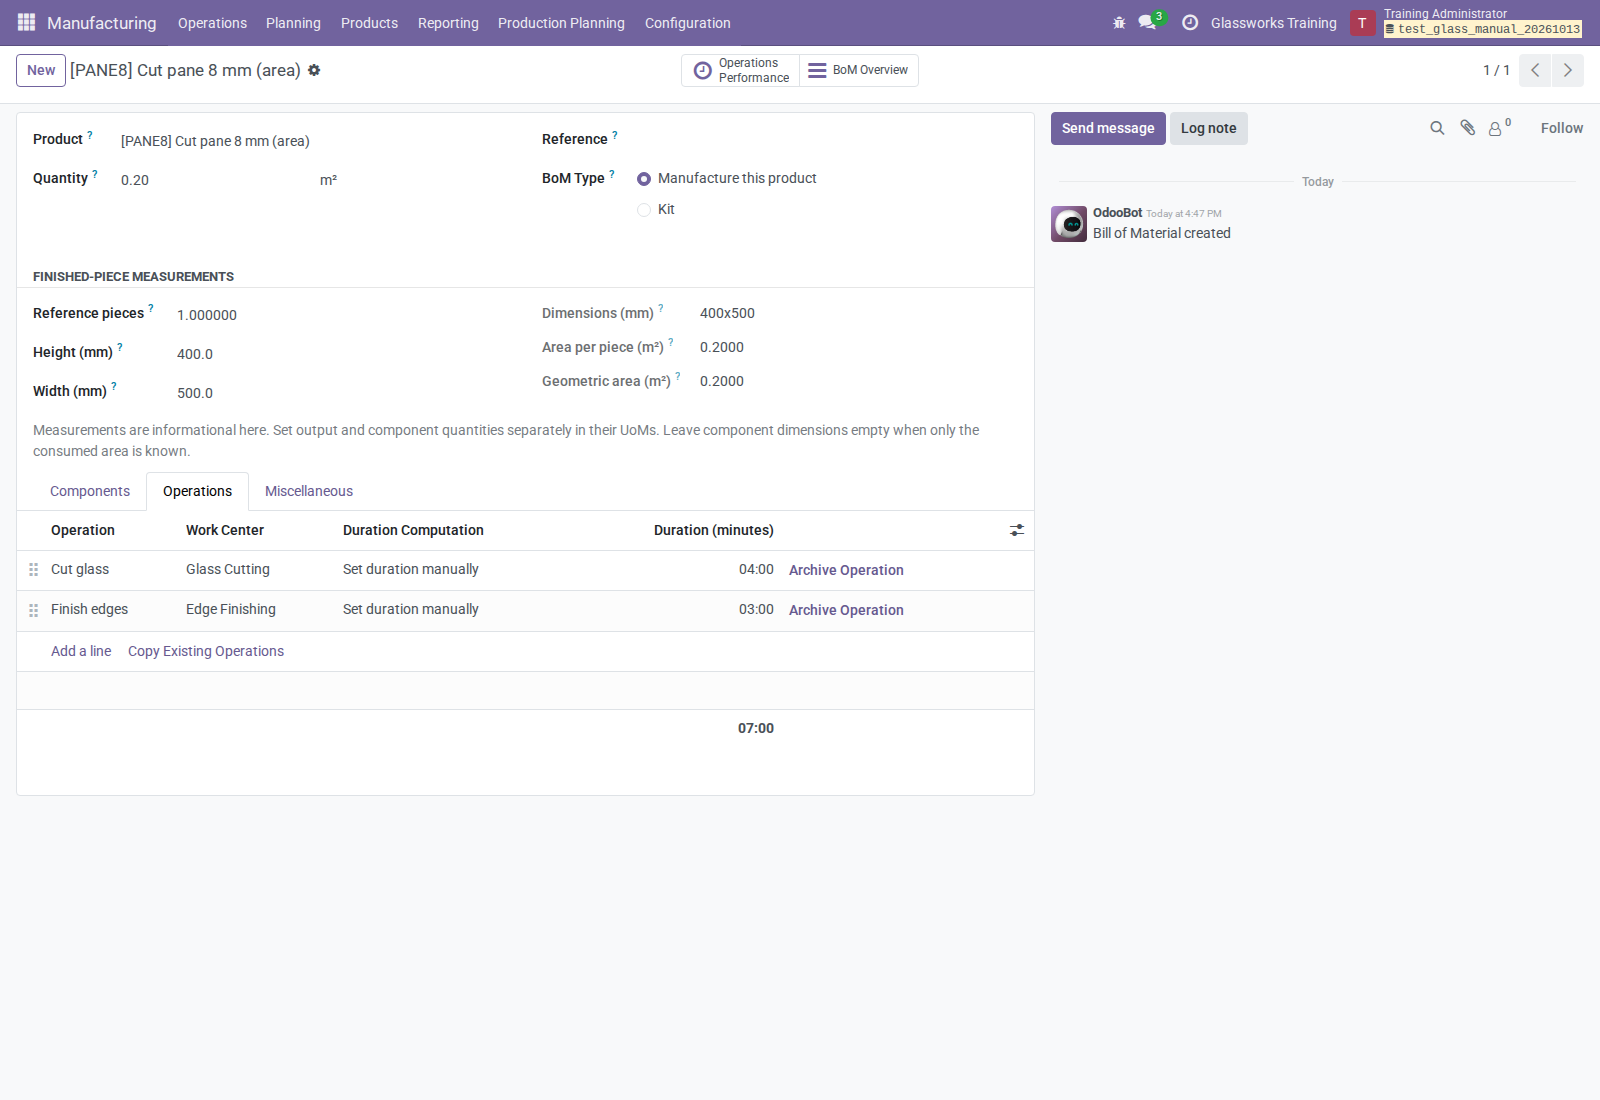Grab the Cut glass row drag handle
The image size is (1600, 1100).
(33, 569)
